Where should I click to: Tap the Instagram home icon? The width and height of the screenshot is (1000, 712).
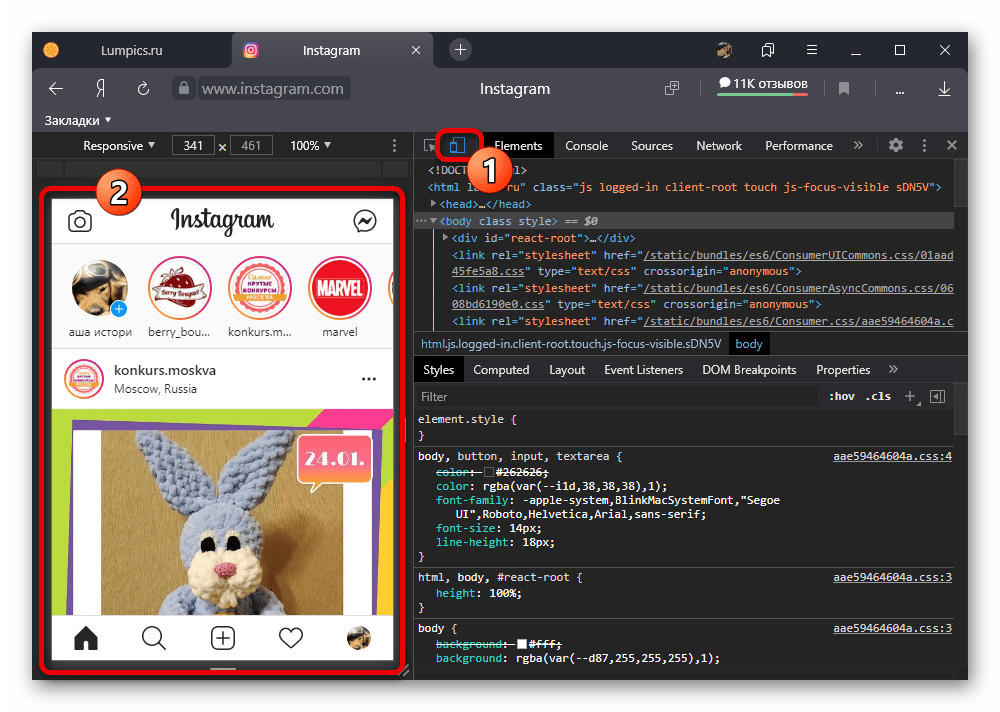click(87, 637)
